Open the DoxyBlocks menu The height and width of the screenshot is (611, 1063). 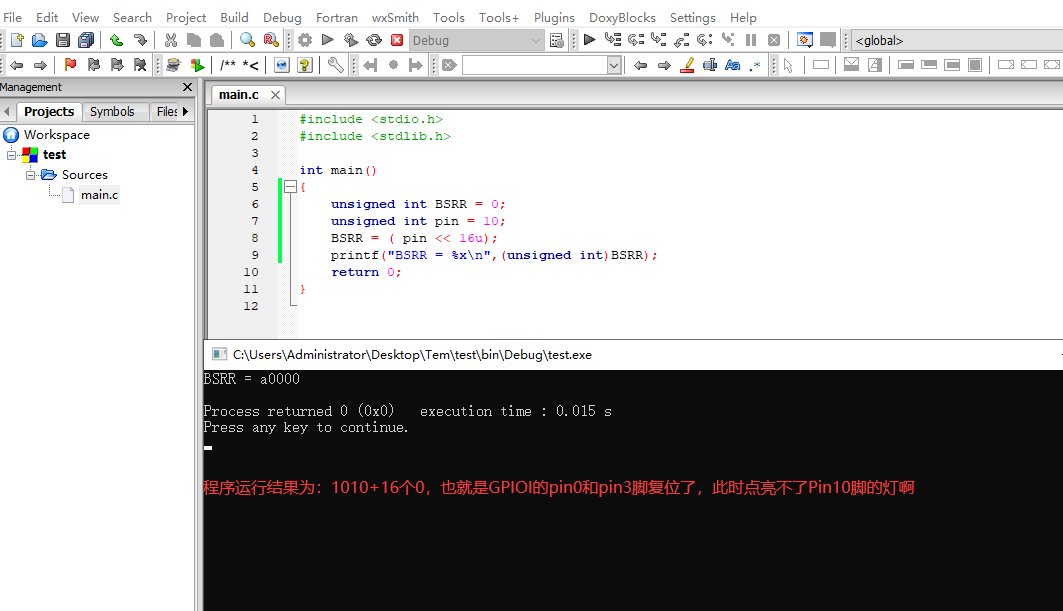click(x=622, y=18)
